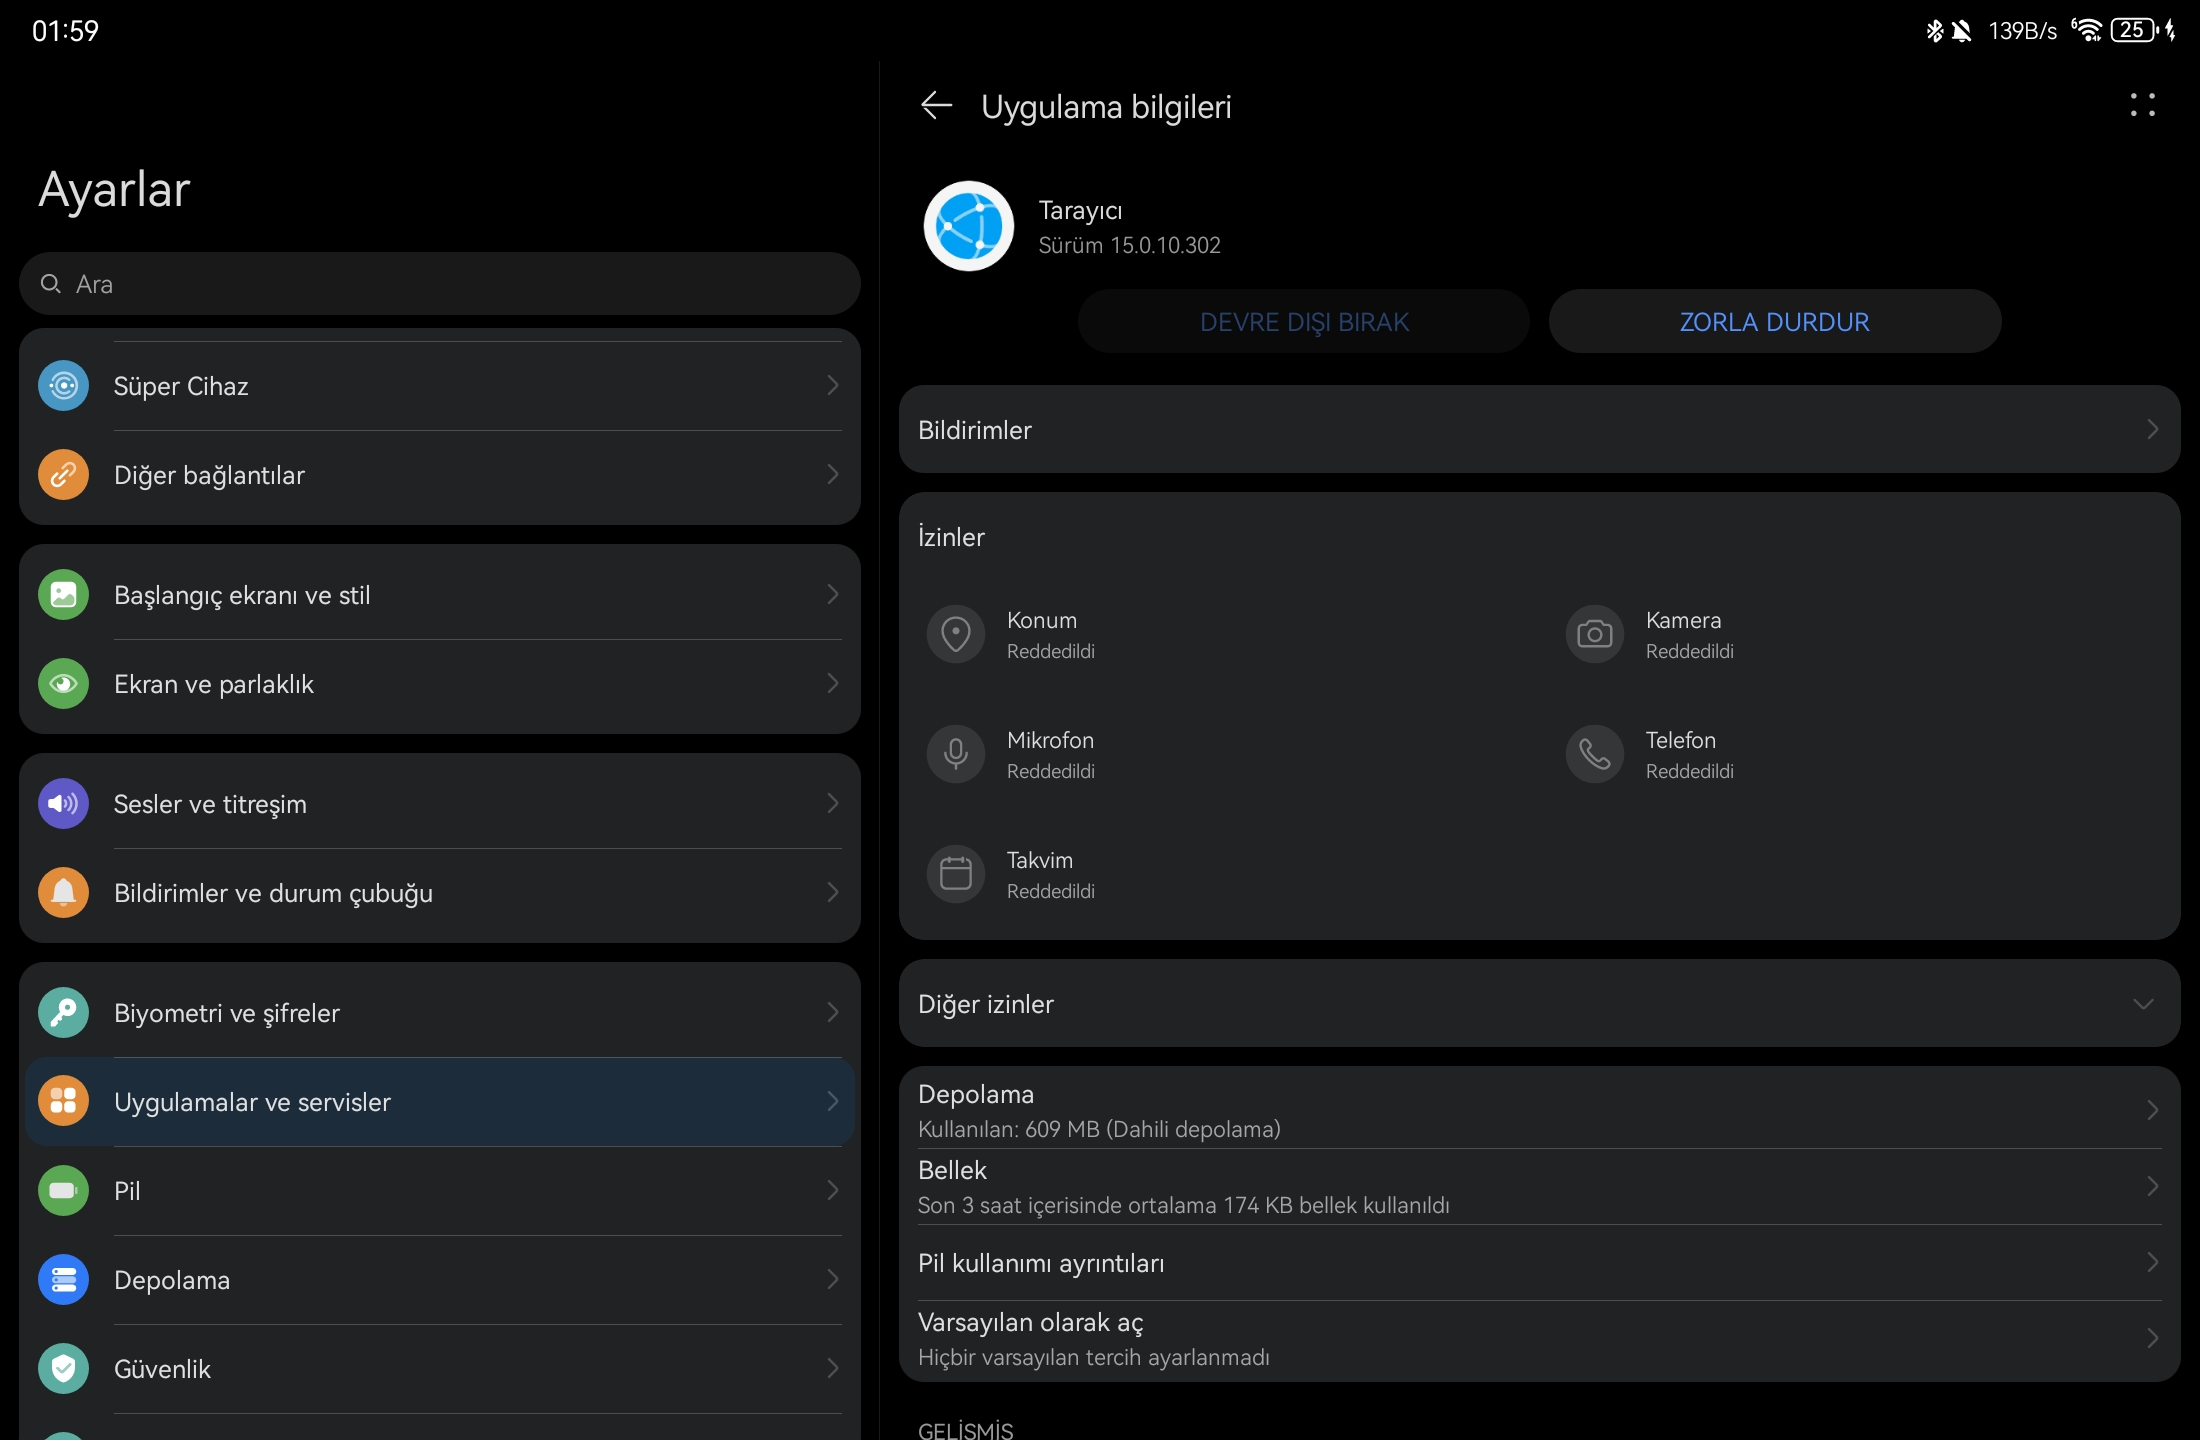Open the four-dot more options menu

[2142, 105]
